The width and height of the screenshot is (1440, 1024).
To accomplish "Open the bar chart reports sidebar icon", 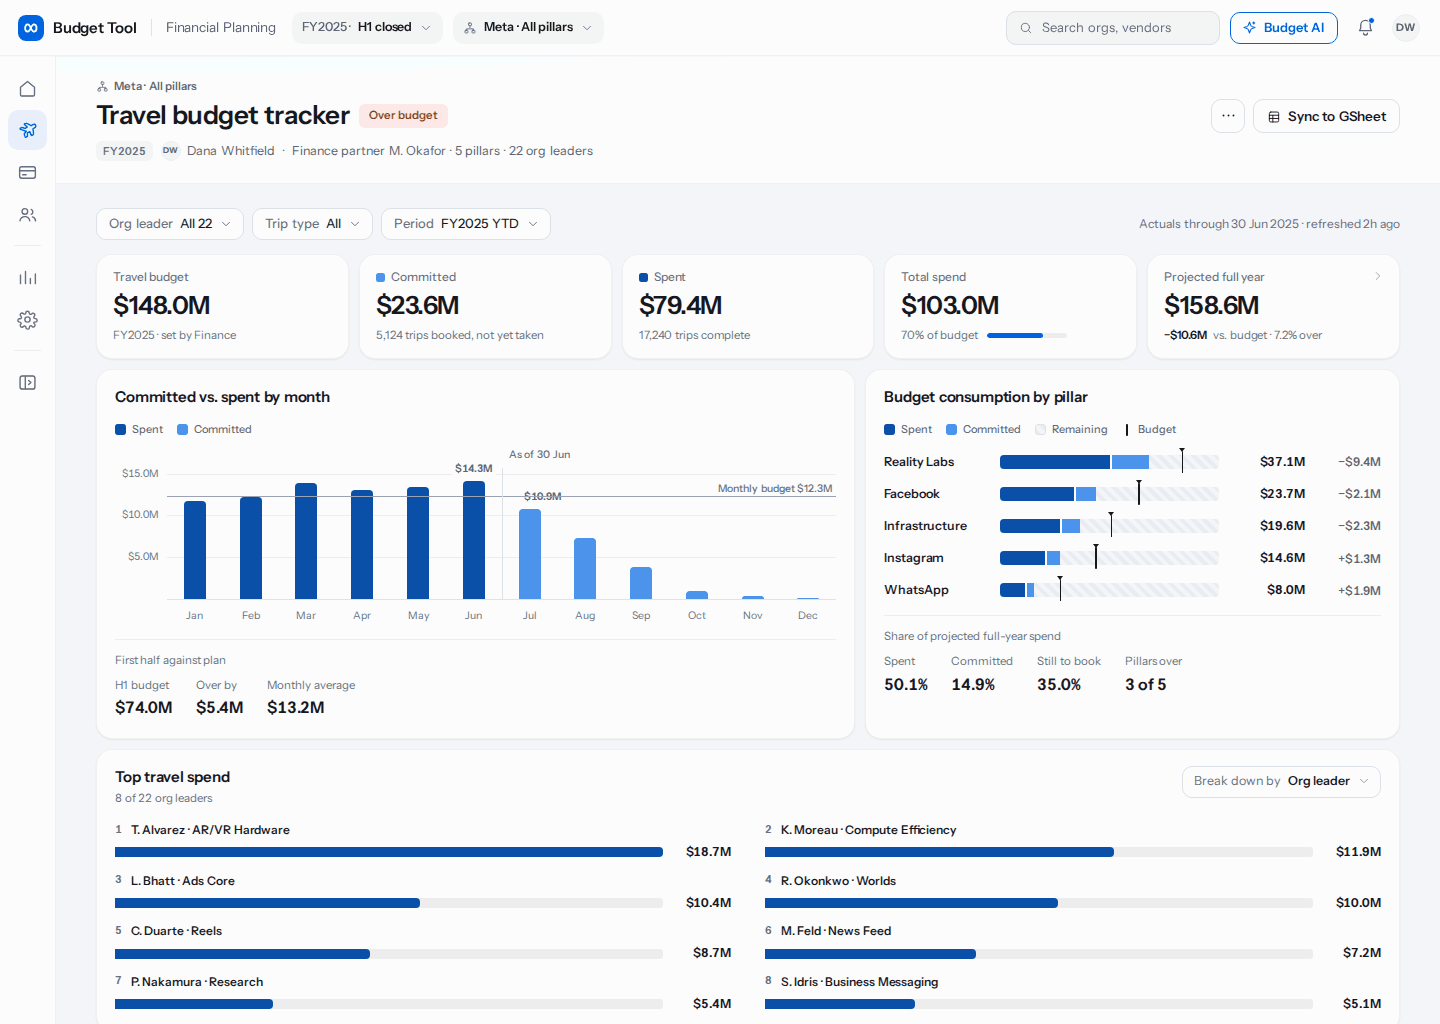I will [28, 278].
